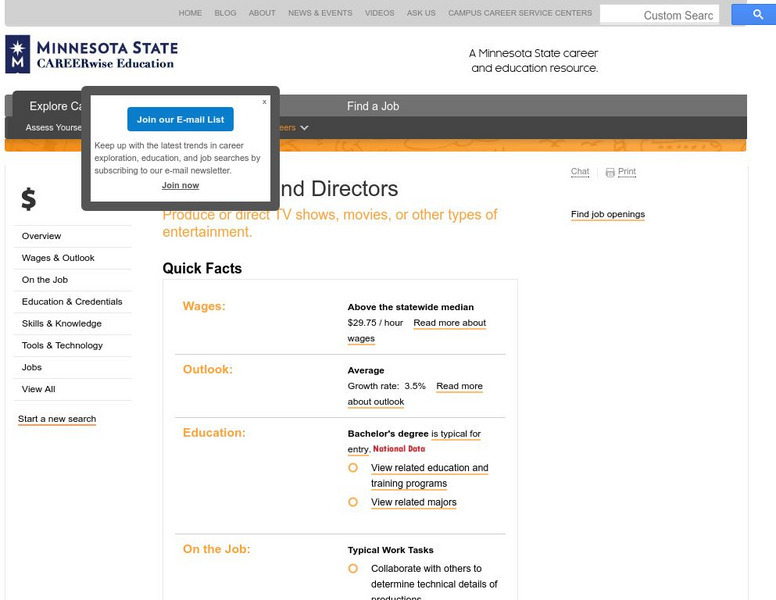Open the ABOUT menu item
Image resolution: width=776 pixels, height=600 pixels.
point(262,13)
